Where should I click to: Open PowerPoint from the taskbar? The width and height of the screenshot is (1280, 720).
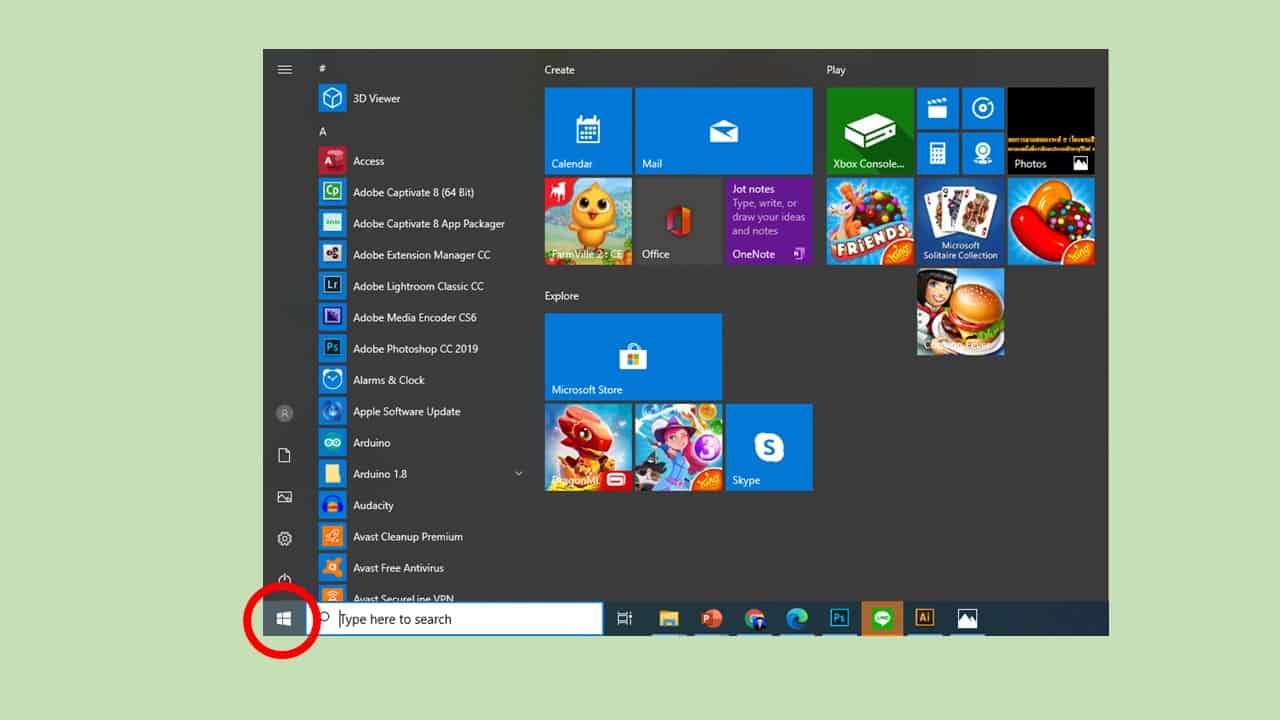[712, 619]
